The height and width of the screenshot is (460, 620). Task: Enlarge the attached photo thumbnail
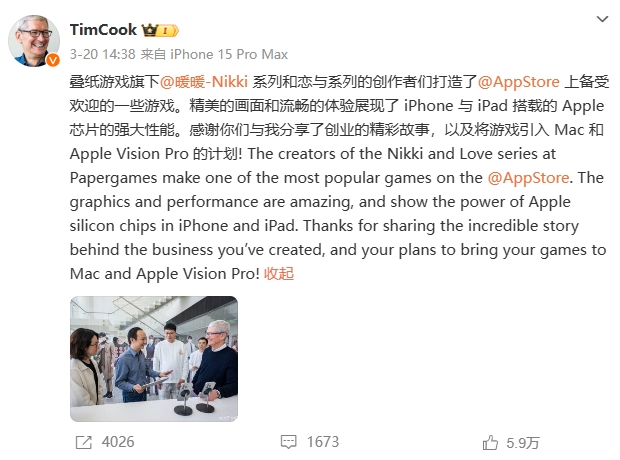[x=154, y=359]
